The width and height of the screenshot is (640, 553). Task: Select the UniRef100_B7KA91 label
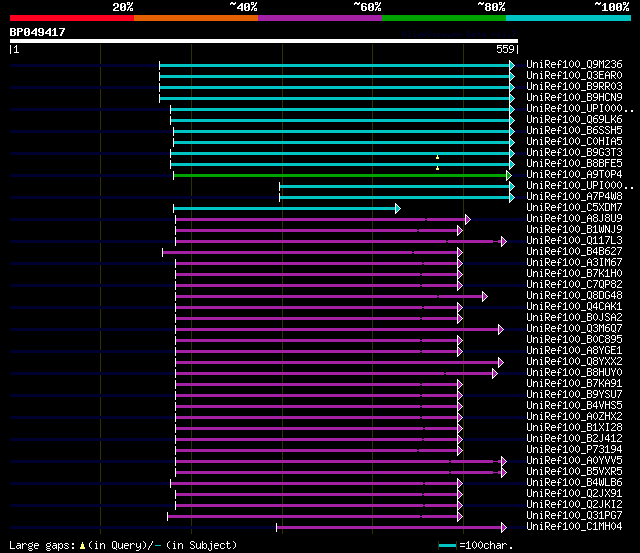pyautogui.click(x=574, y=384)
